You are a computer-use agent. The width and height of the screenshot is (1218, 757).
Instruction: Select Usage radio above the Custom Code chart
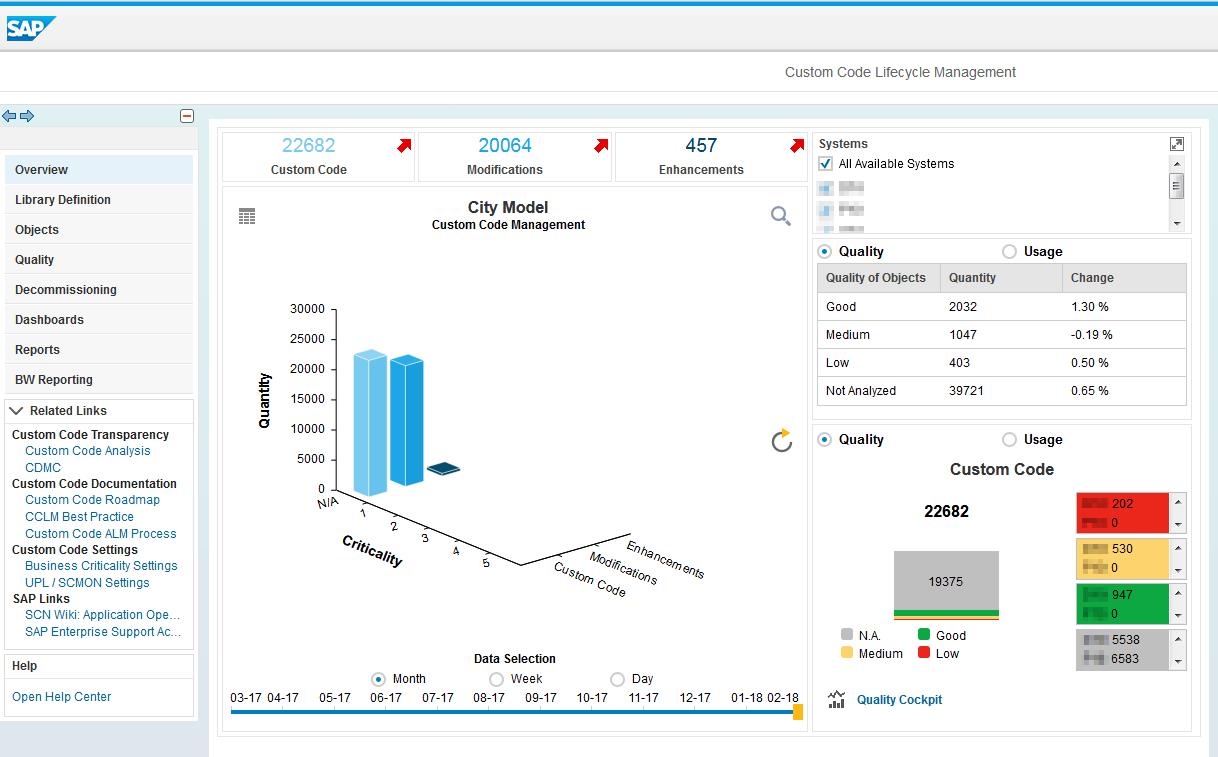(1009, 440)
